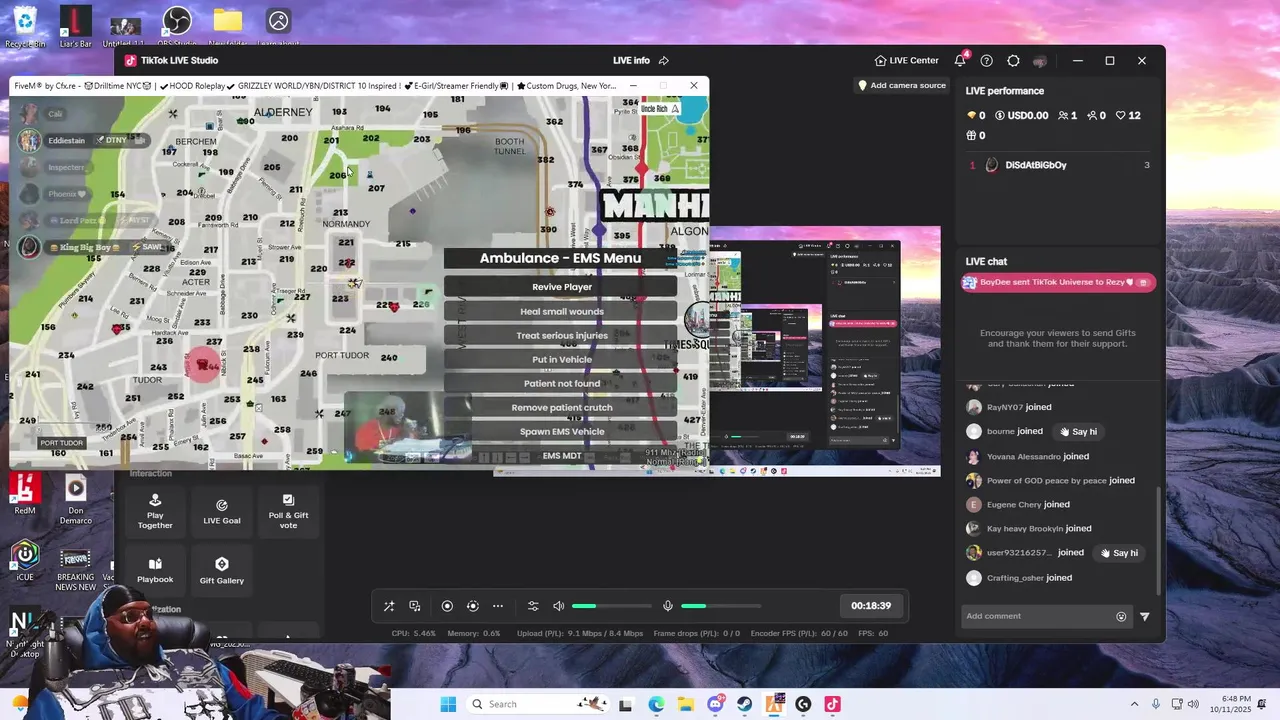1280x720 pixels.
Task: Open the LIVE Goal tile
Action: click(x=222, y=511)
